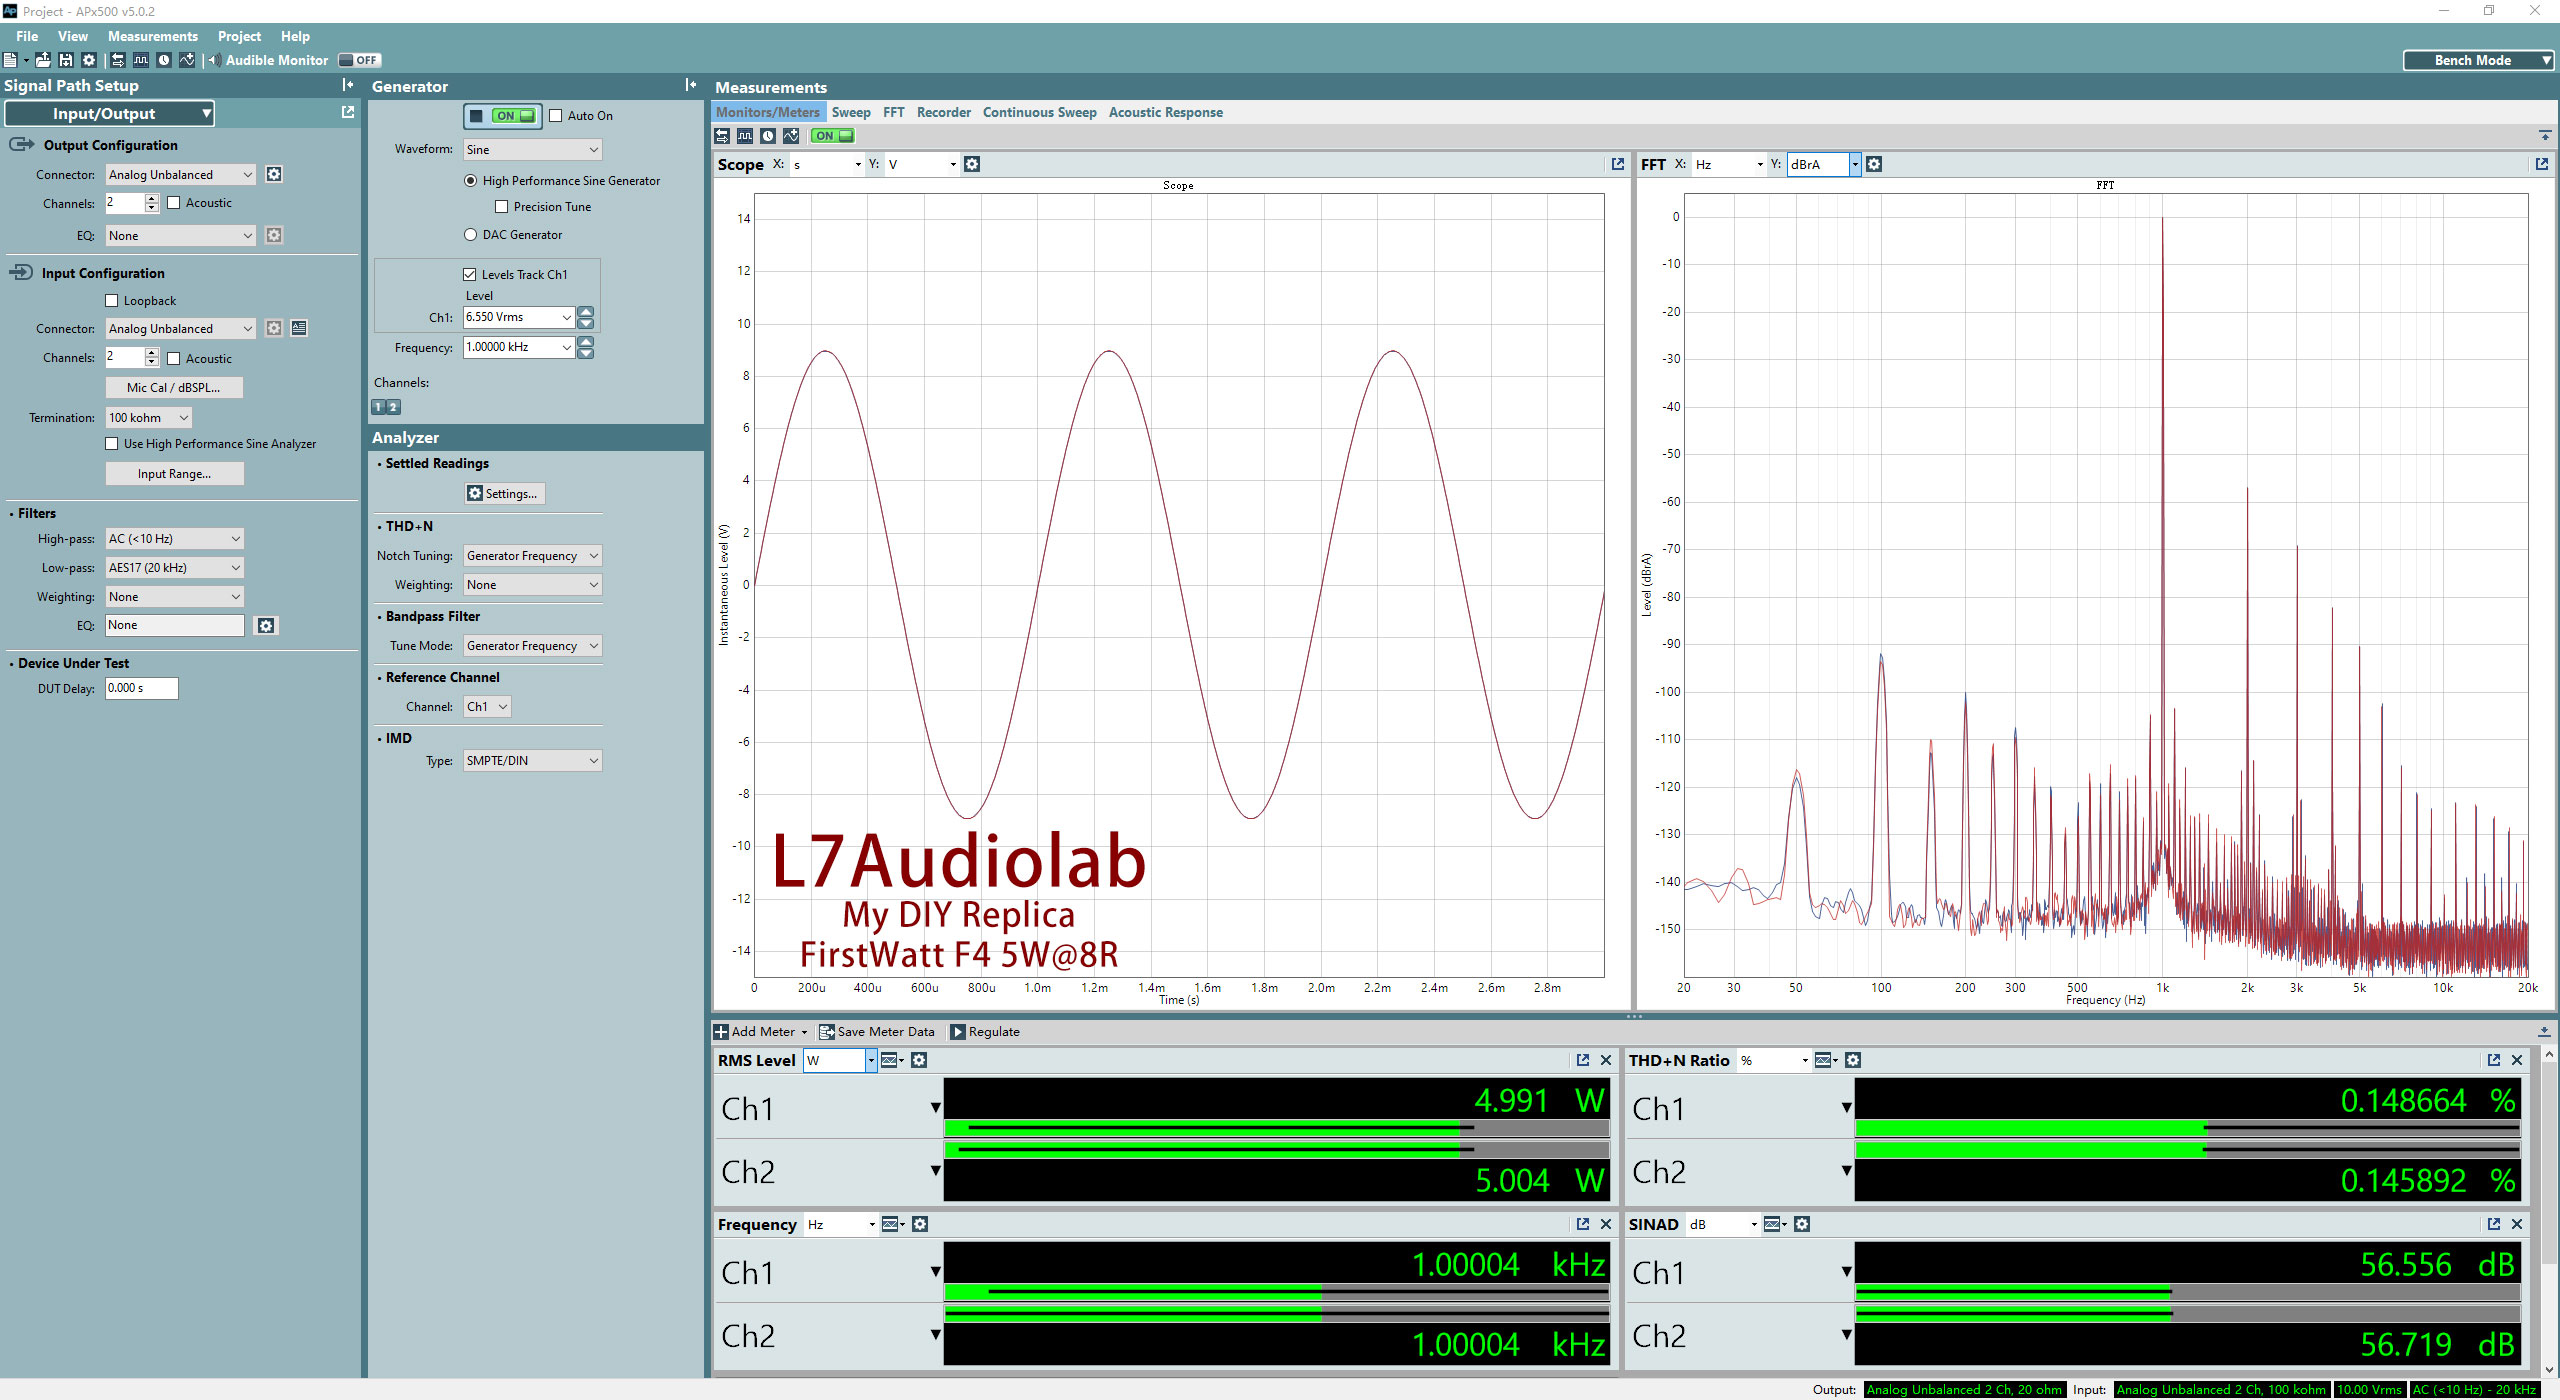Pop out the FFT graph window

tap(2541, 164)
